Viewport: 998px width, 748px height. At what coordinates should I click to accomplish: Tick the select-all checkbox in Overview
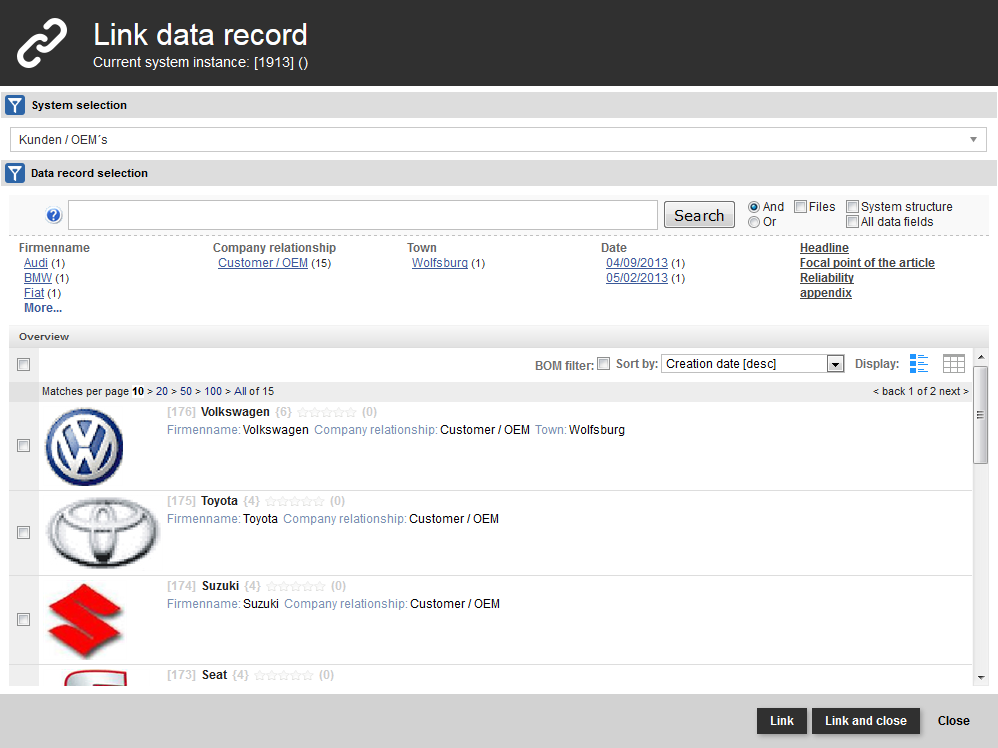tap(24, 364)
